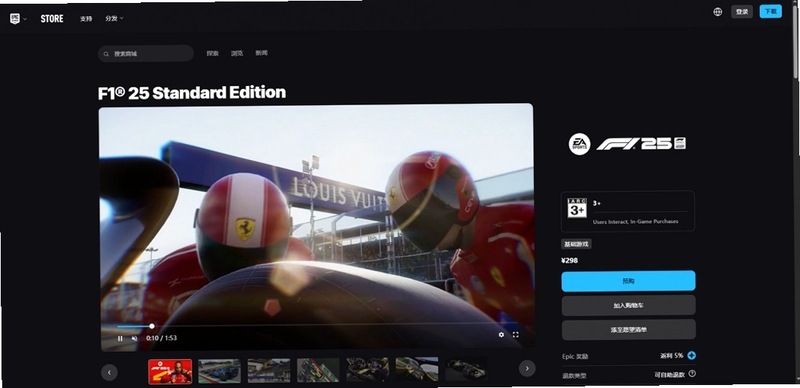The width and height of the screenshot is (800, 388).
Task: Select the fifth media thumbnail
Action: coord(367,369)
